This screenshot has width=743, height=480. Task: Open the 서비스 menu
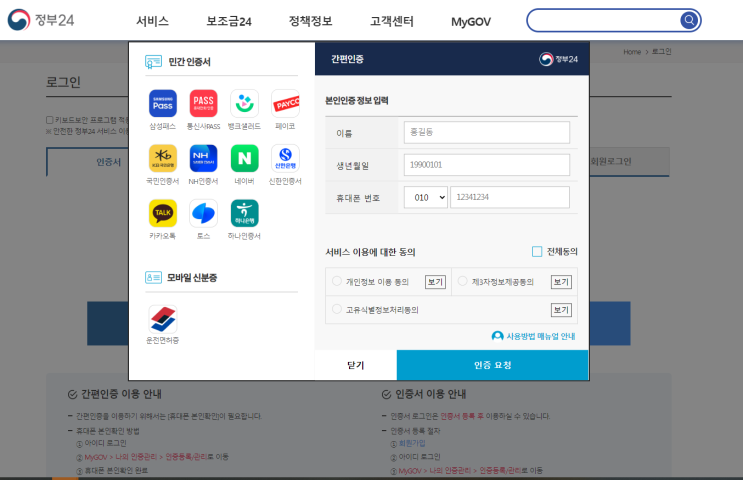tap(152, 21)
